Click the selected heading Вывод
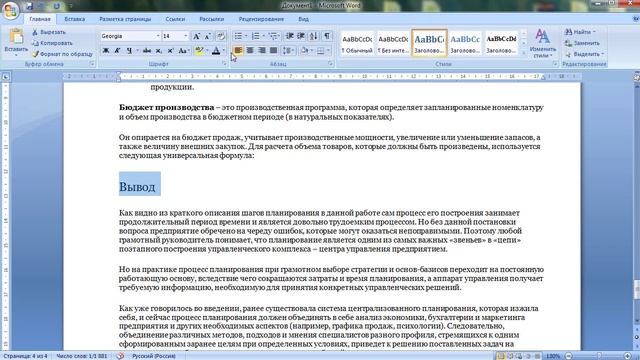Screen dimensions: 640x360 click(x=137, y=187)
